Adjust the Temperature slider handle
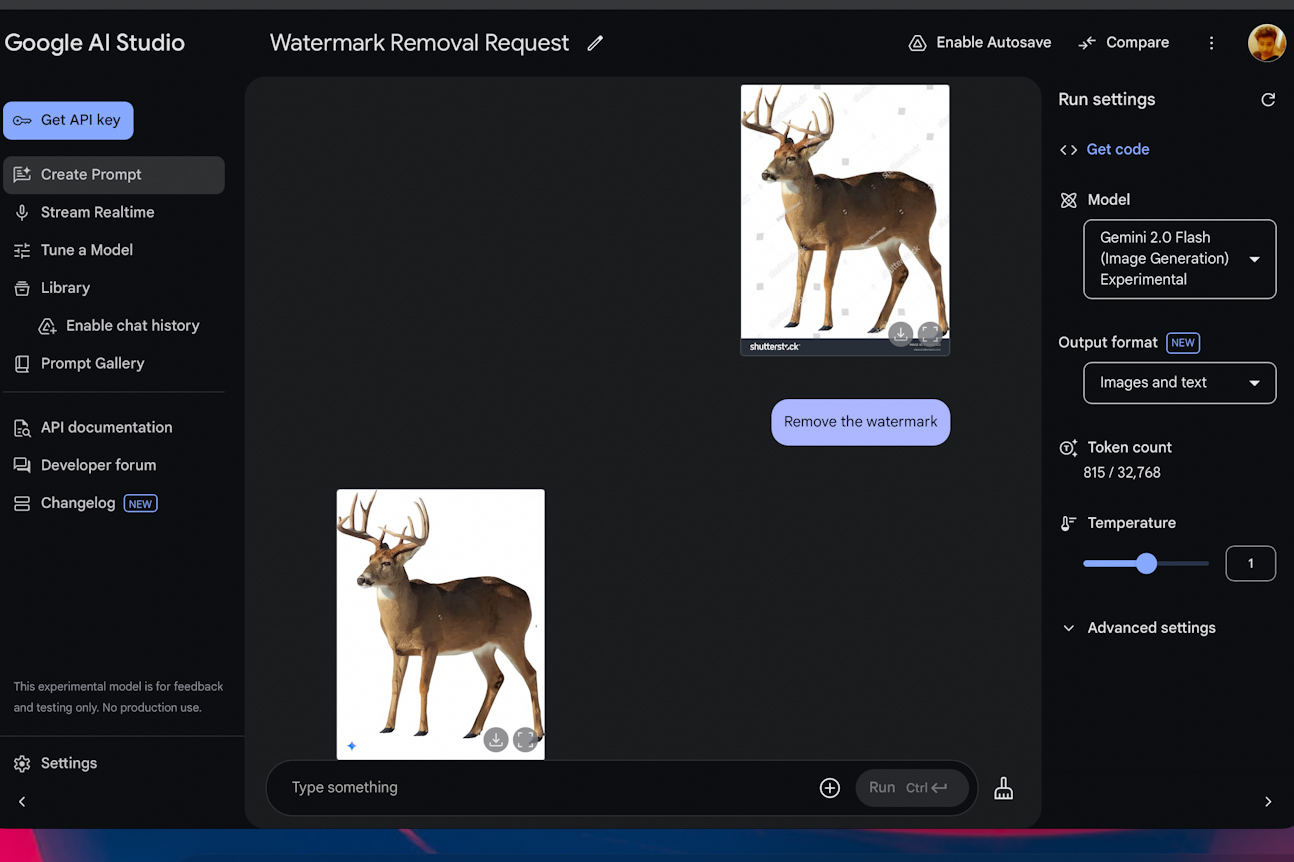 pyautogui.click(x=1146, y=564)
